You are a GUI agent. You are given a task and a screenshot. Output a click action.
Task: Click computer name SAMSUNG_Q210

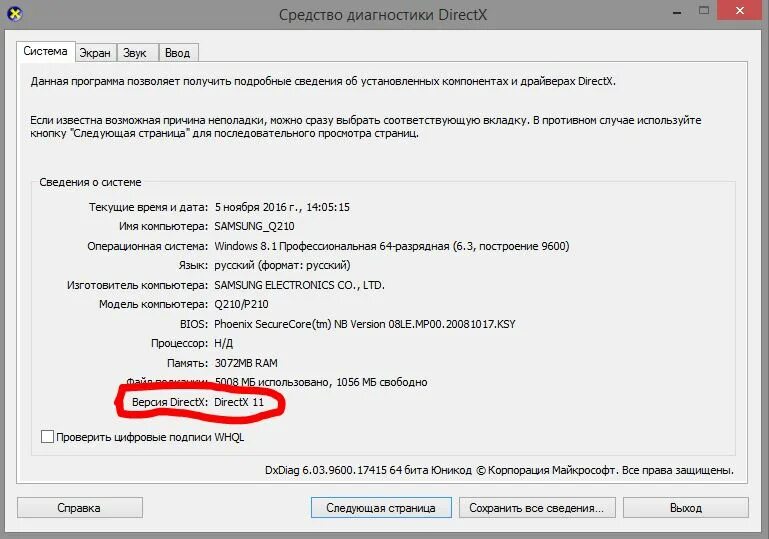tap(255, 227)
